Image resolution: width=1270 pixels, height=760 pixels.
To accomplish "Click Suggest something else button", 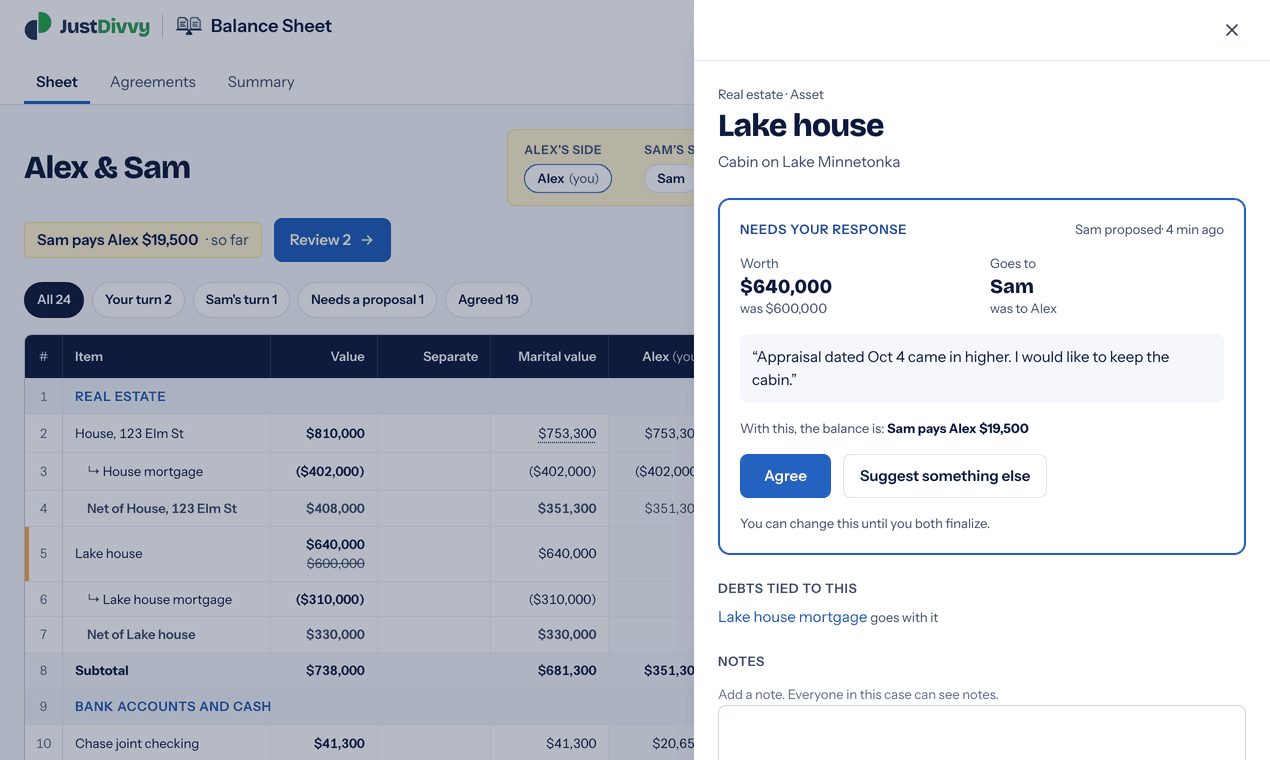I will coord(945,476).
